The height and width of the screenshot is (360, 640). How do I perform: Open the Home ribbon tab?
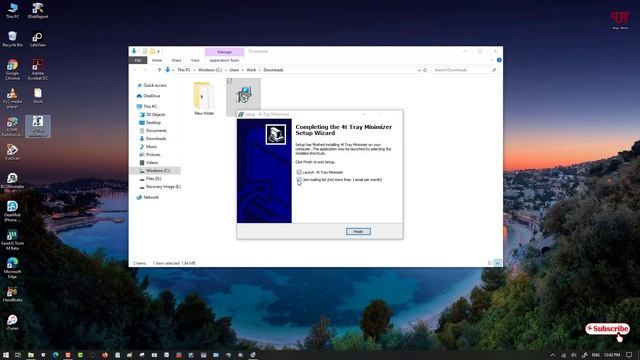157,60
